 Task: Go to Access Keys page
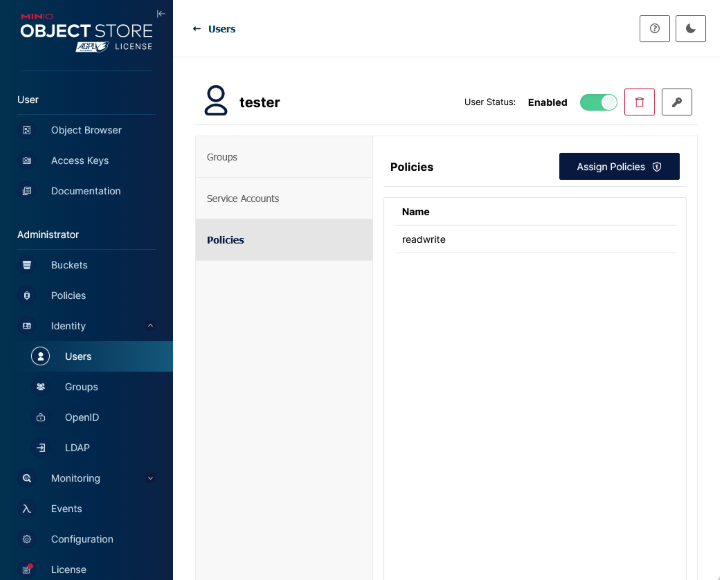coord(80,160)
